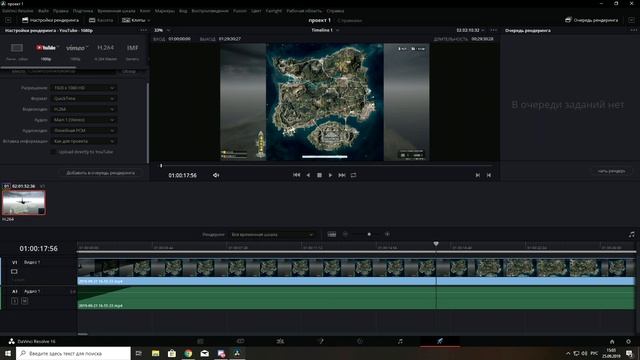The width and height of the screenshot is (640, 360).
Task: Open timeline view options icon
Action: pos(332,234)
